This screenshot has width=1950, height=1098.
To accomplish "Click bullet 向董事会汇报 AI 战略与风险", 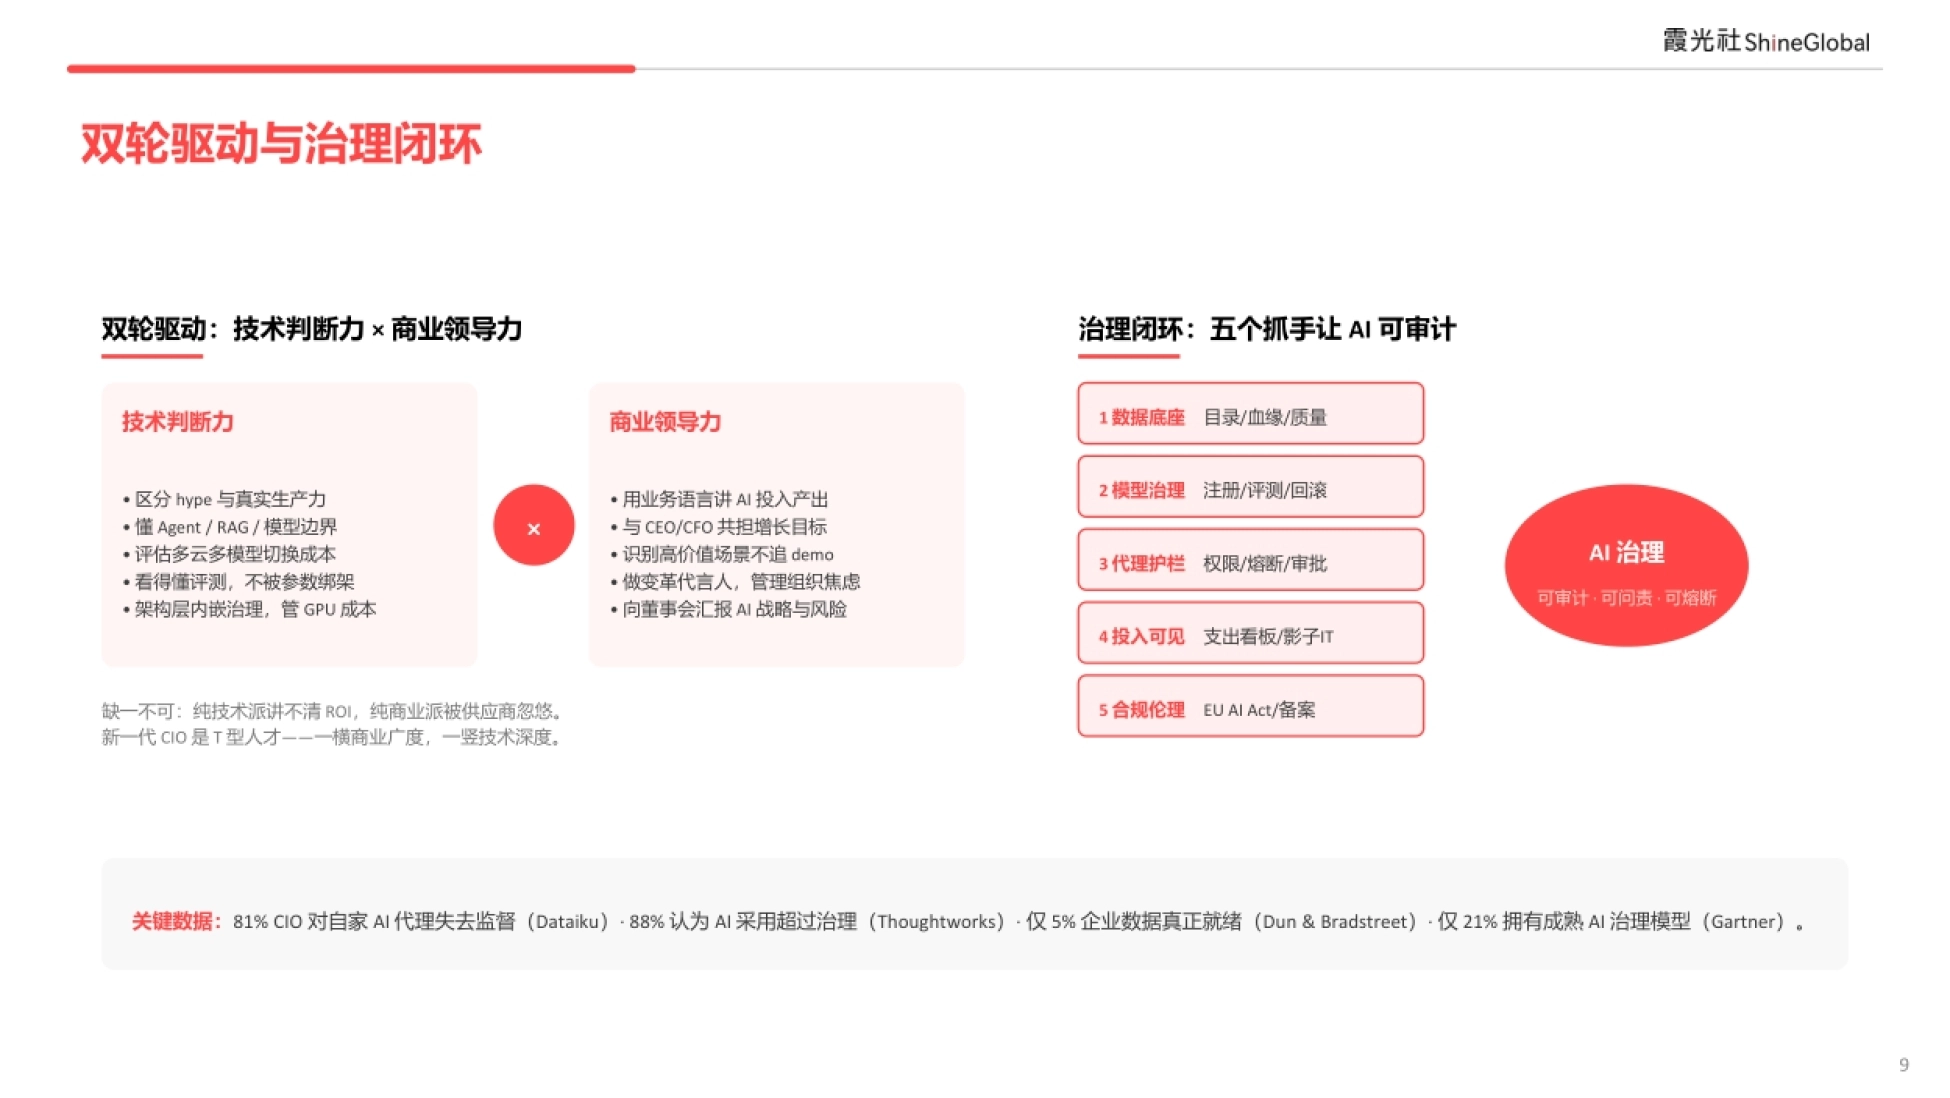I will point(728,609).
